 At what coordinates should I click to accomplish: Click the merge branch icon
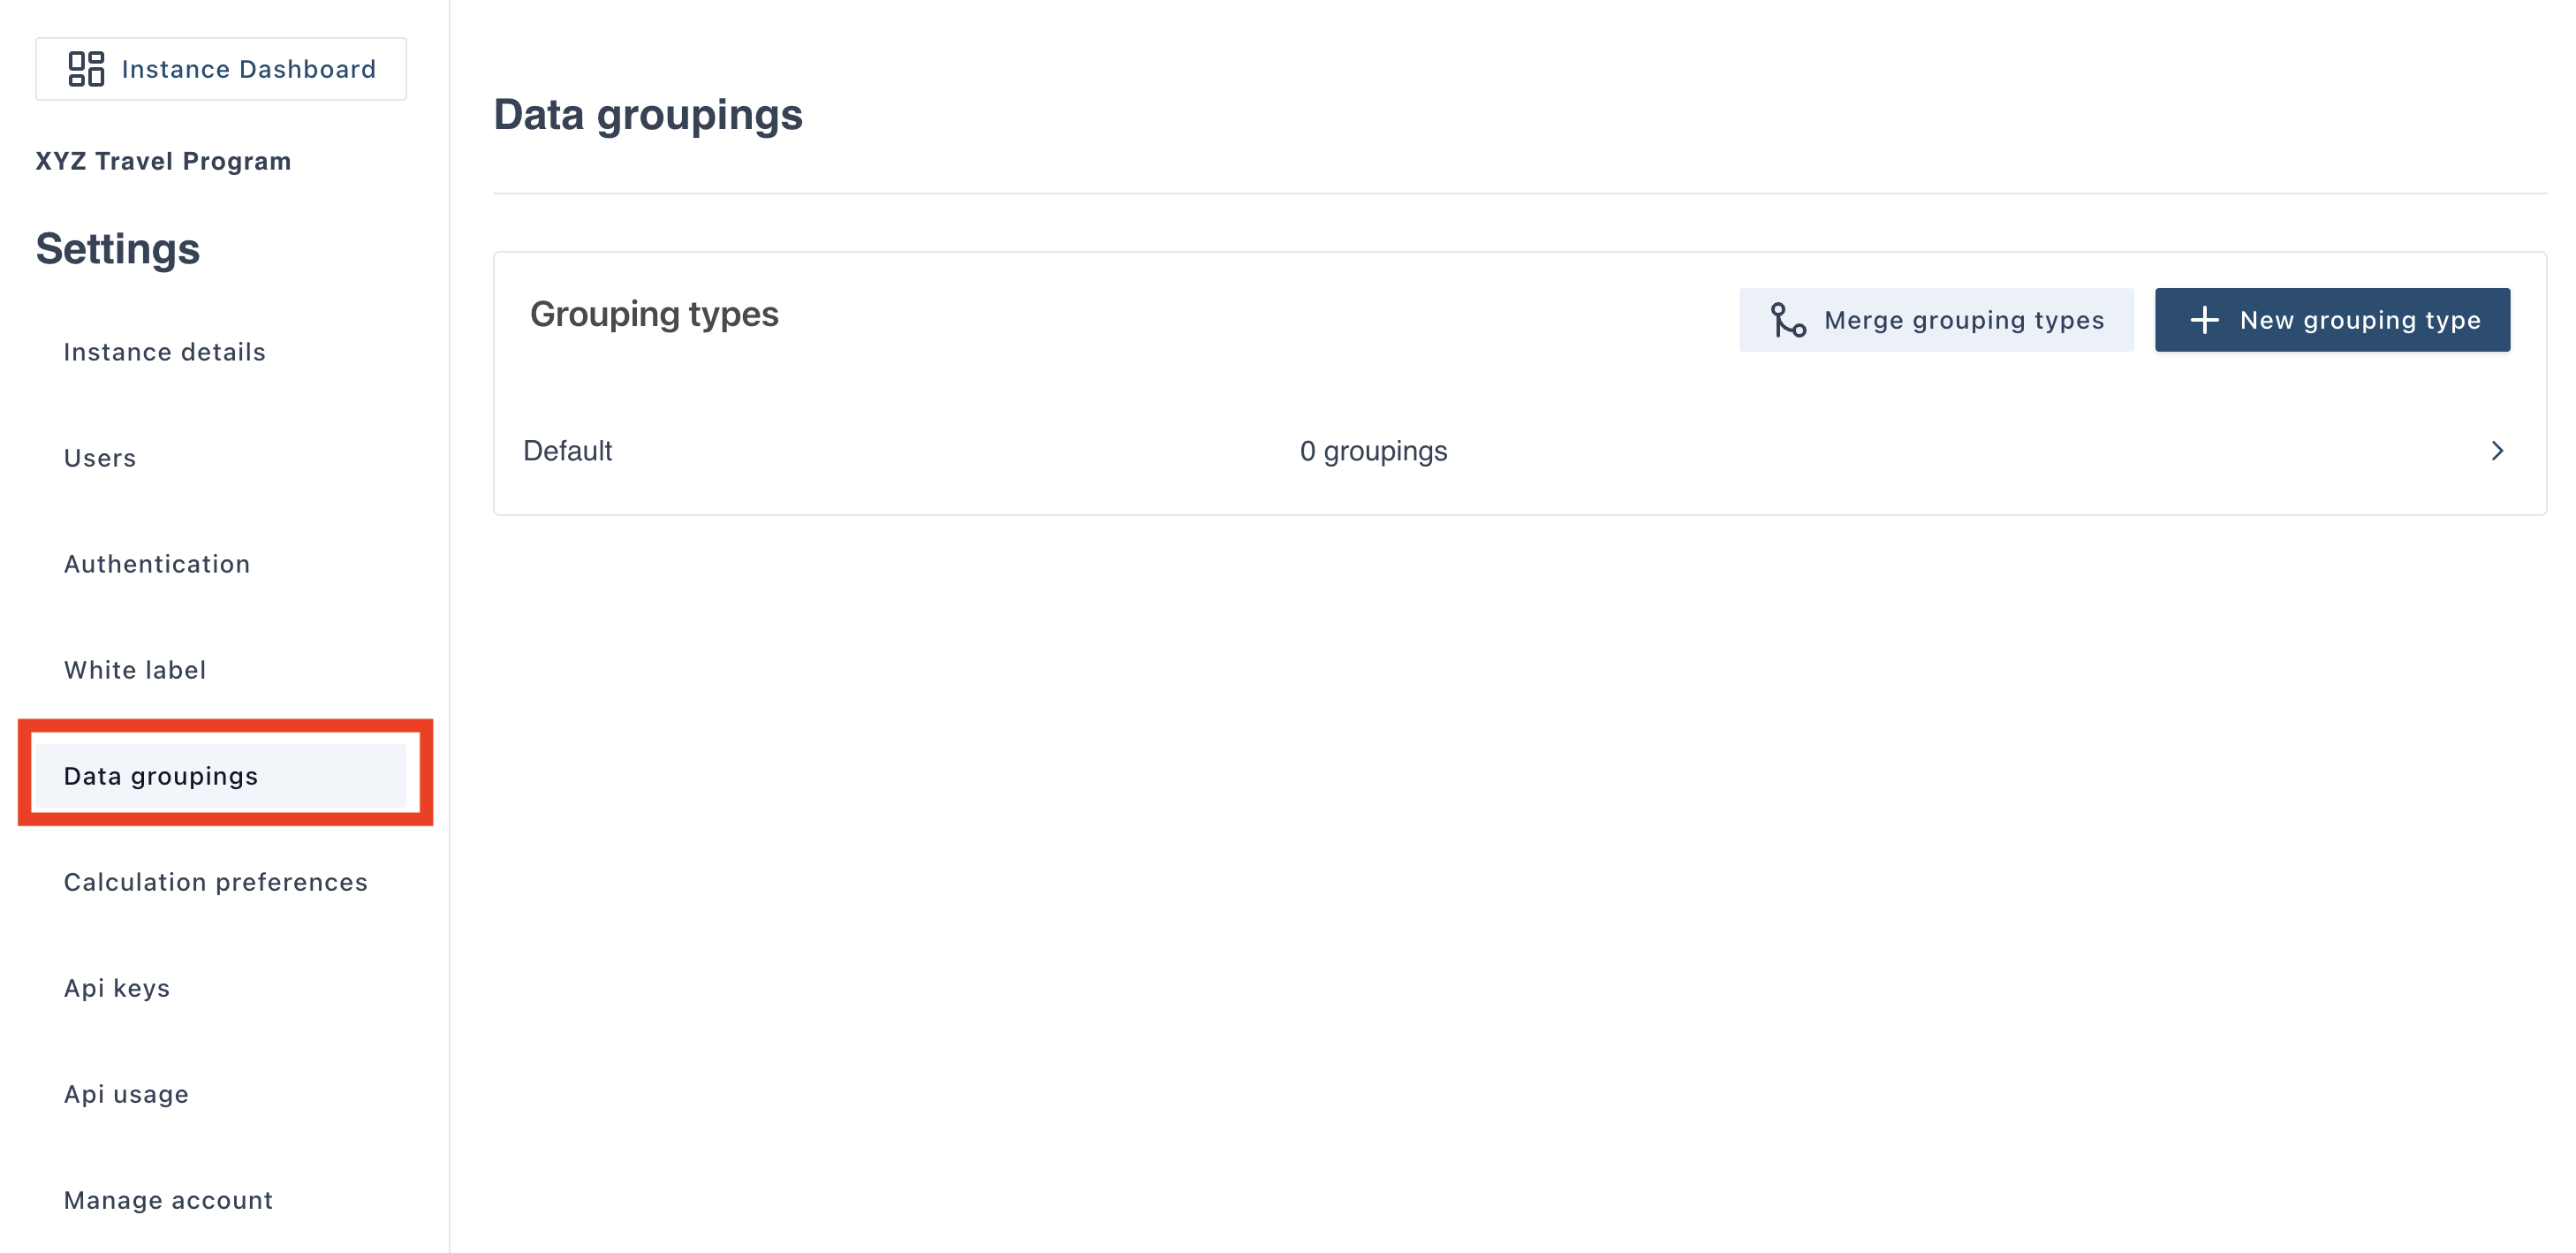(x=1787, y=320)
